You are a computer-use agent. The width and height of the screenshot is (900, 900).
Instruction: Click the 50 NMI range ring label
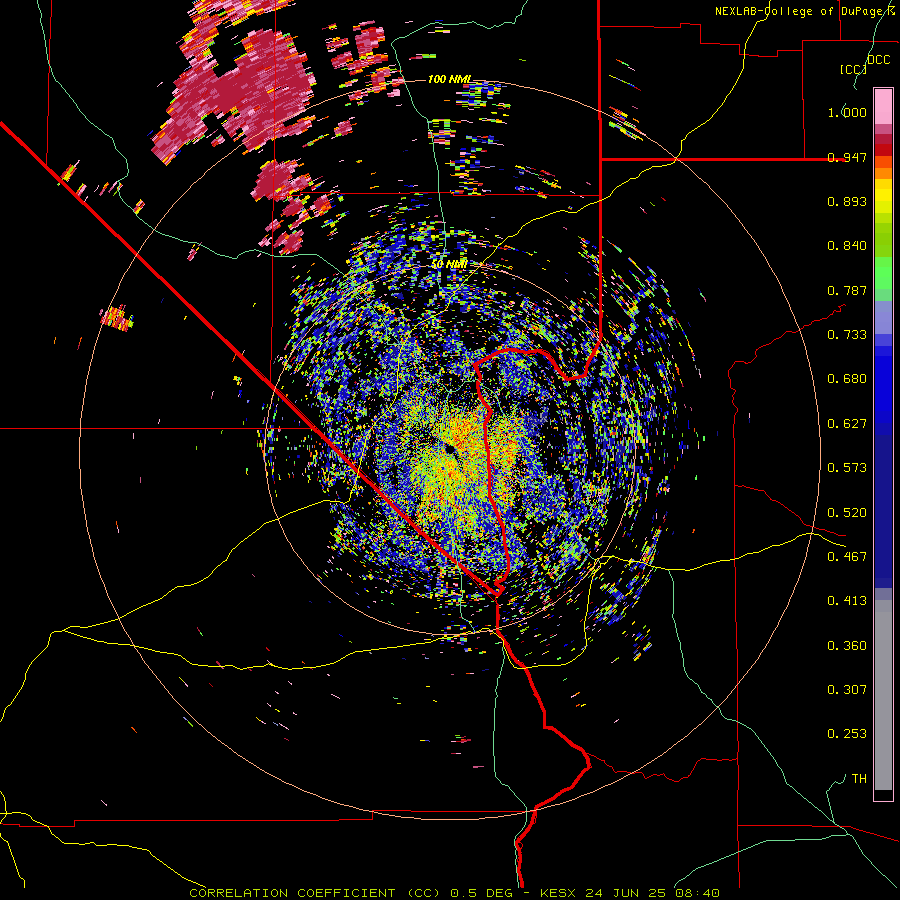pos(449,265)
